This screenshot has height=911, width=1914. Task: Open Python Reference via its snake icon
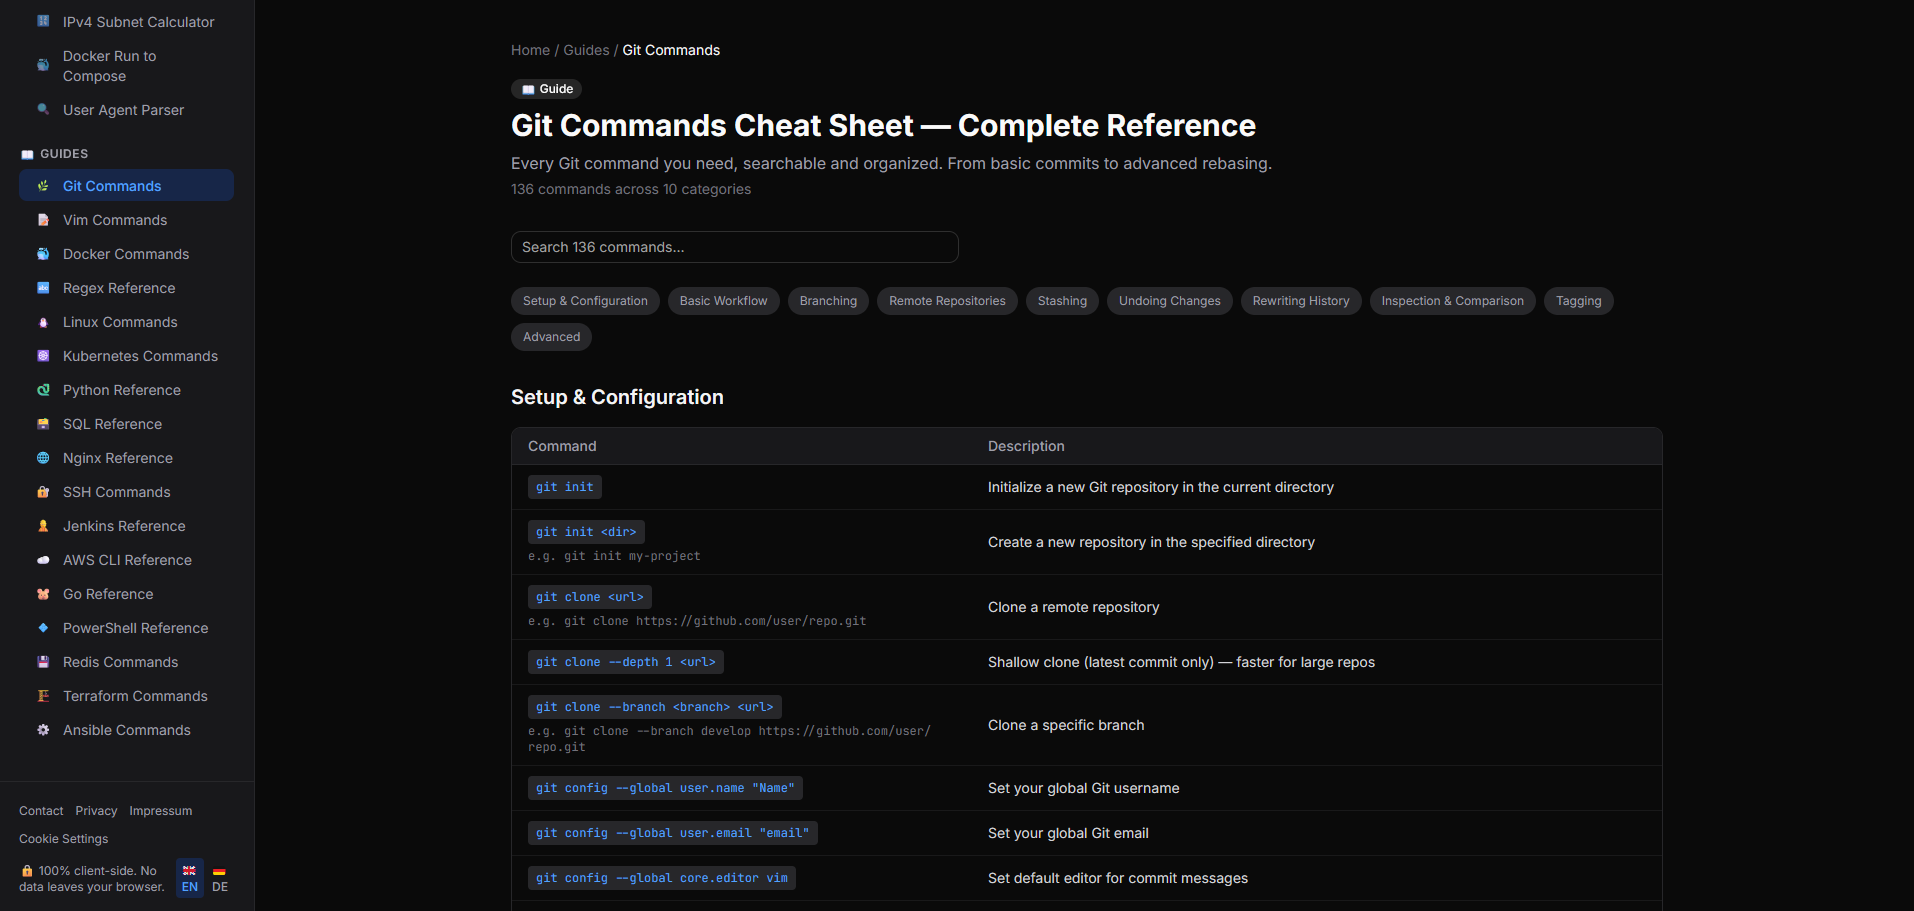(x=42, y=390)
